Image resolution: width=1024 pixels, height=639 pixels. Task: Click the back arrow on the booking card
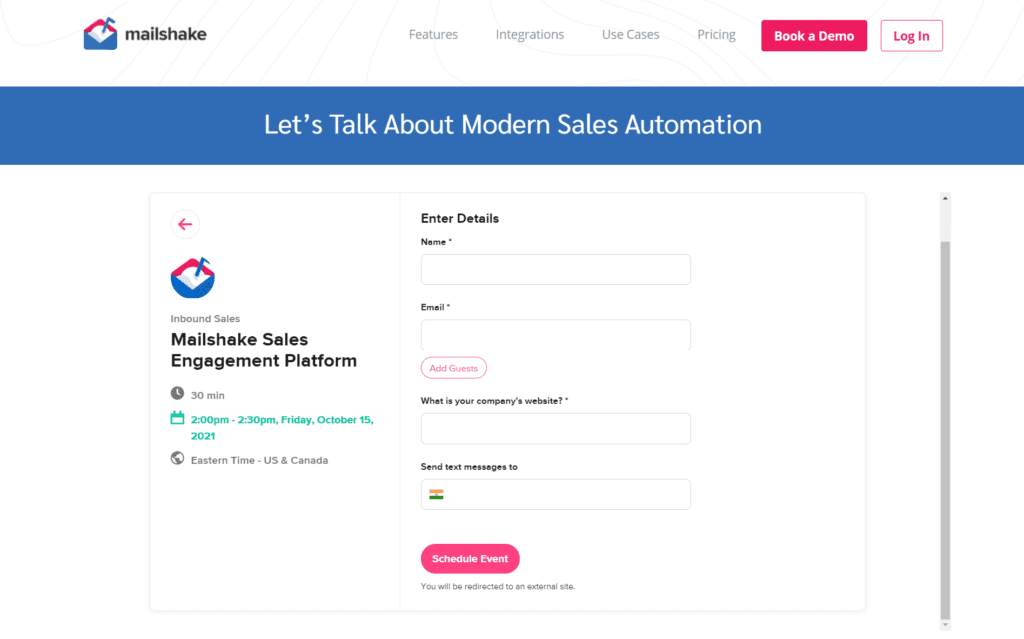(x=185, y=224)
